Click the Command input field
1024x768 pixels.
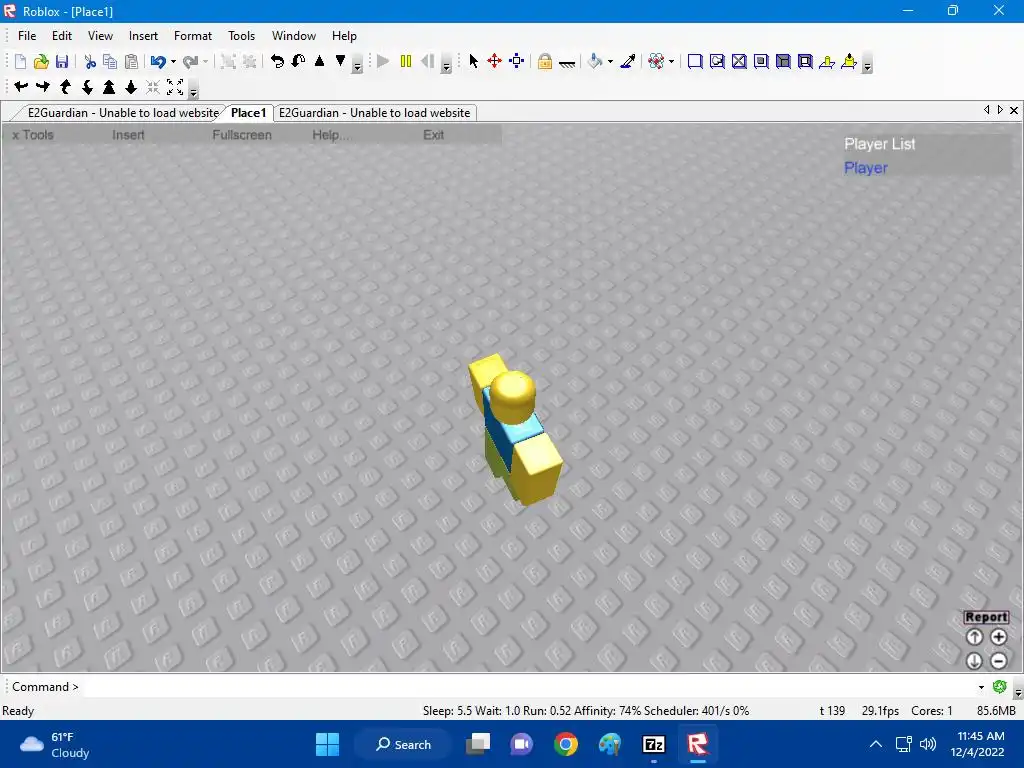(529, 687)
